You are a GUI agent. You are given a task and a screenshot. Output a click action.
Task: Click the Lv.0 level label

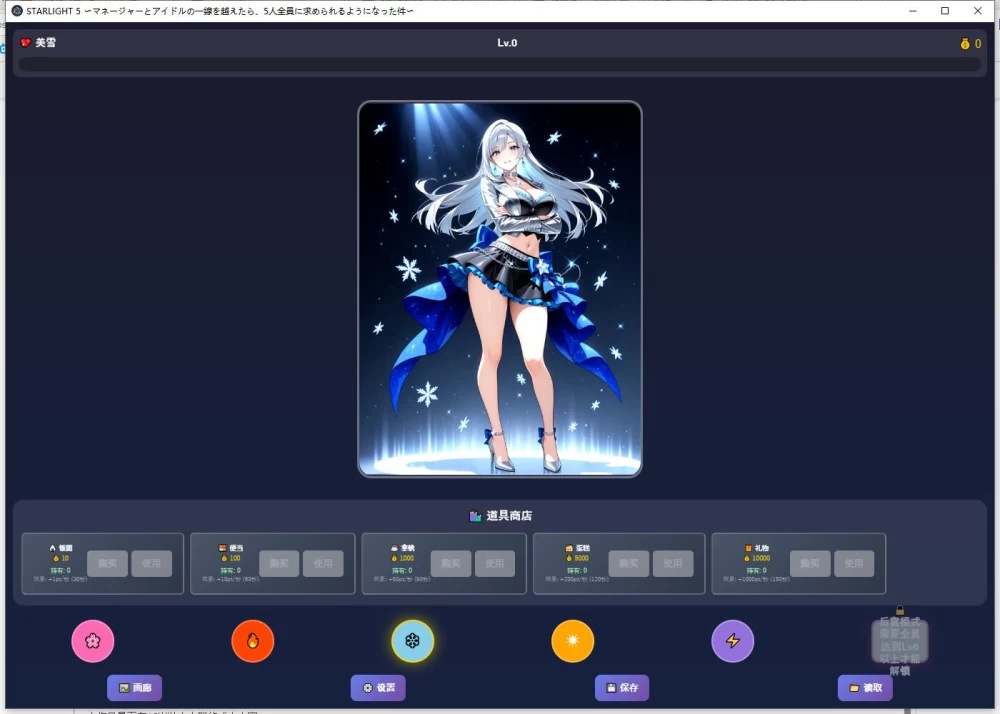tap(508, 43)
